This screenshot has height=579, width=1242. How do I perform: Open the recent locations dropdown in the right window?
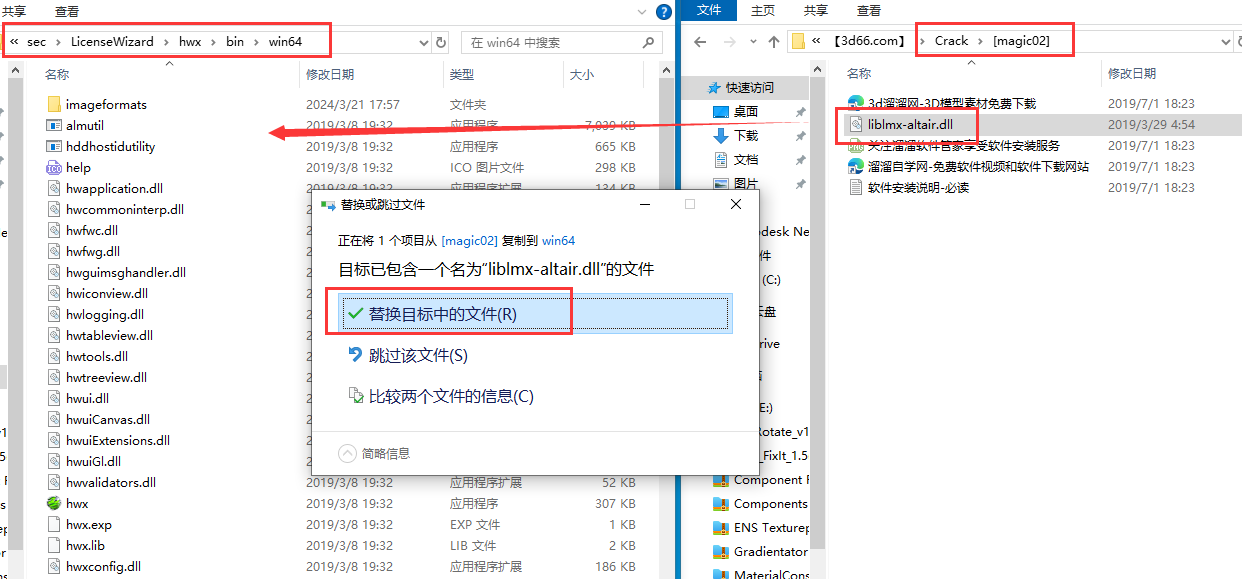751,42
